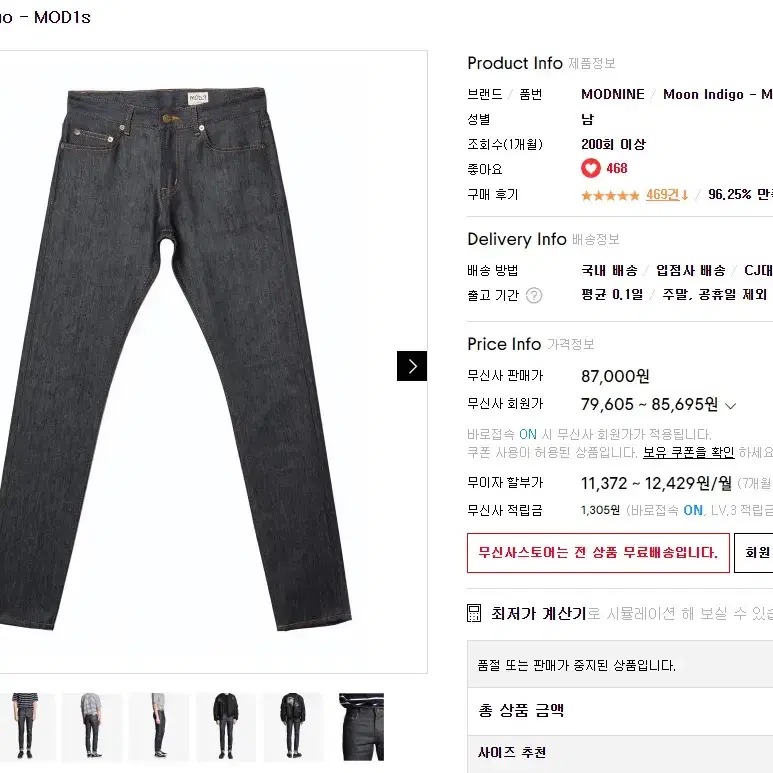Open the 보유 쿠폰을 확인 link
The width and height of the screenshot is (773, 773).
click(689, 452)
